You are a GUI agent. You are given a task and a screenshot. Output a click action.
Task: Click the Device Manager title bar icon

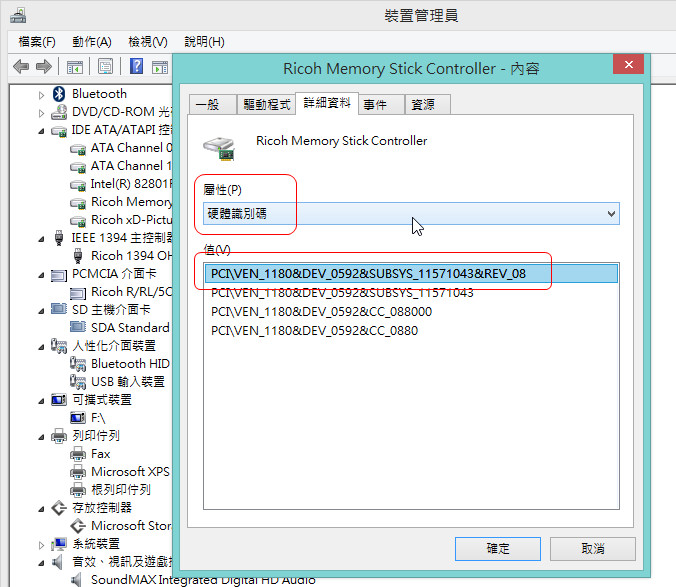(18, 16)
